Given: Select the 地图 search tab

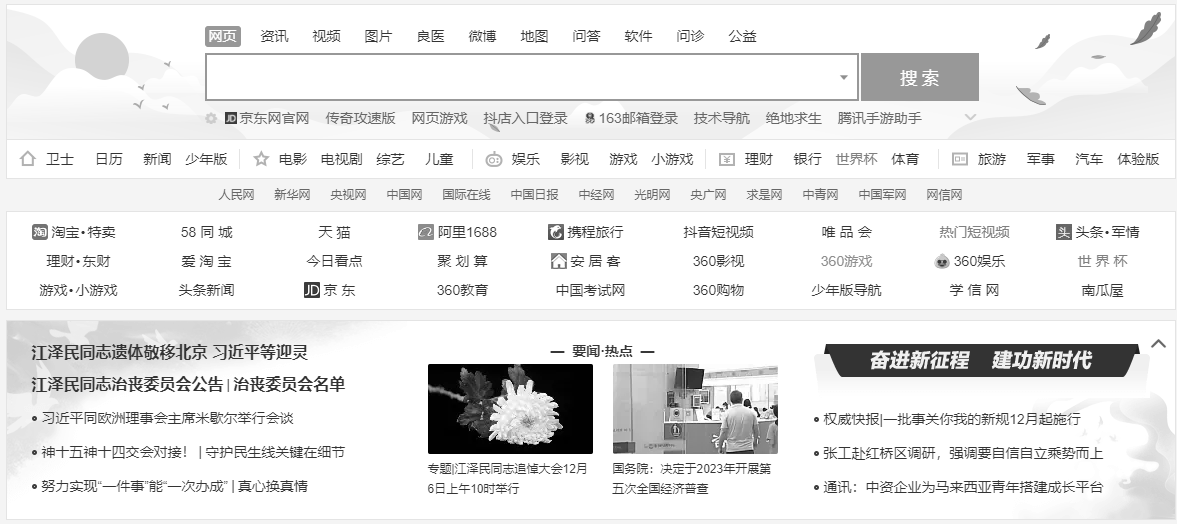Looking at the screenshot, I should point(534,36).
